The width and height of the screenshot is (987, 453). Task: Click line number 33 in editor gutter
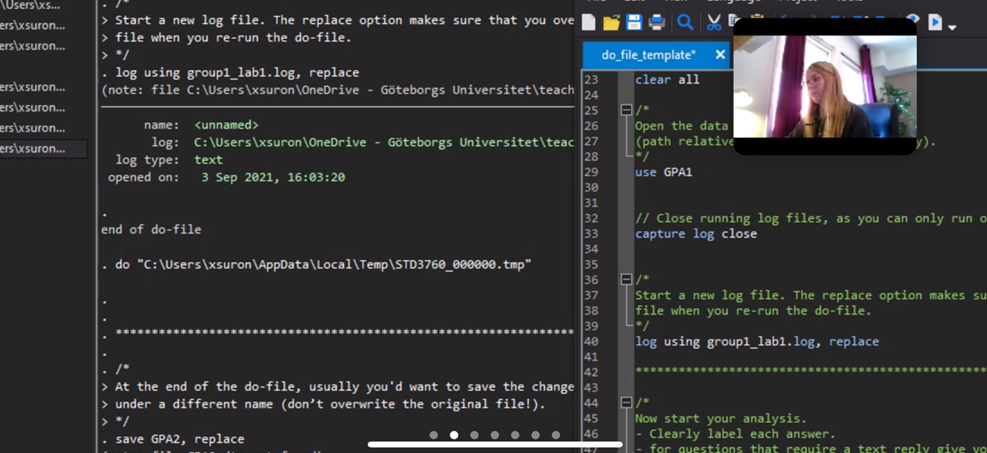click(x=590, y=233)
